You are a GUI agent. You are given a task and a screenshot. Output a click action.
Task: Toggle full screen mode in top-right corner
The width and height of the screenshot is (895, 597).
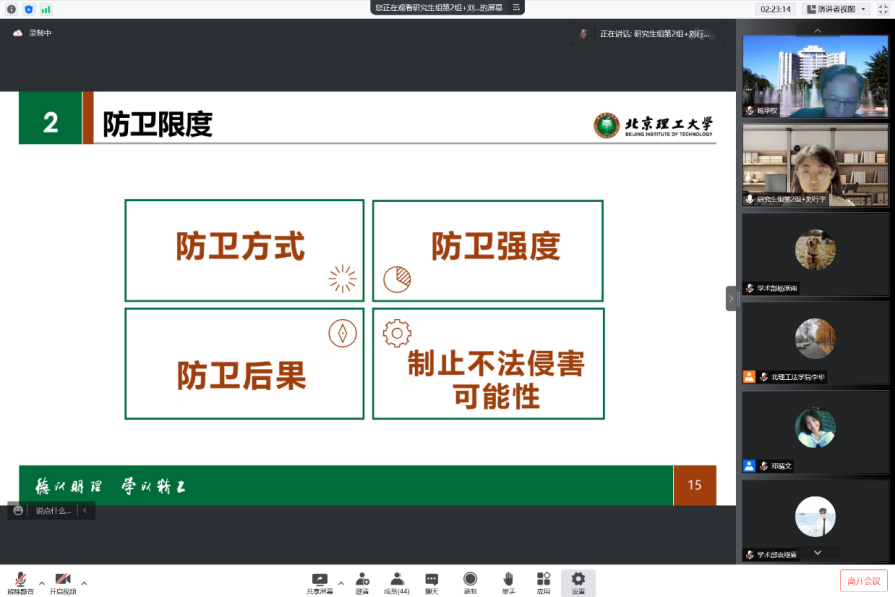tap(882, 9)
